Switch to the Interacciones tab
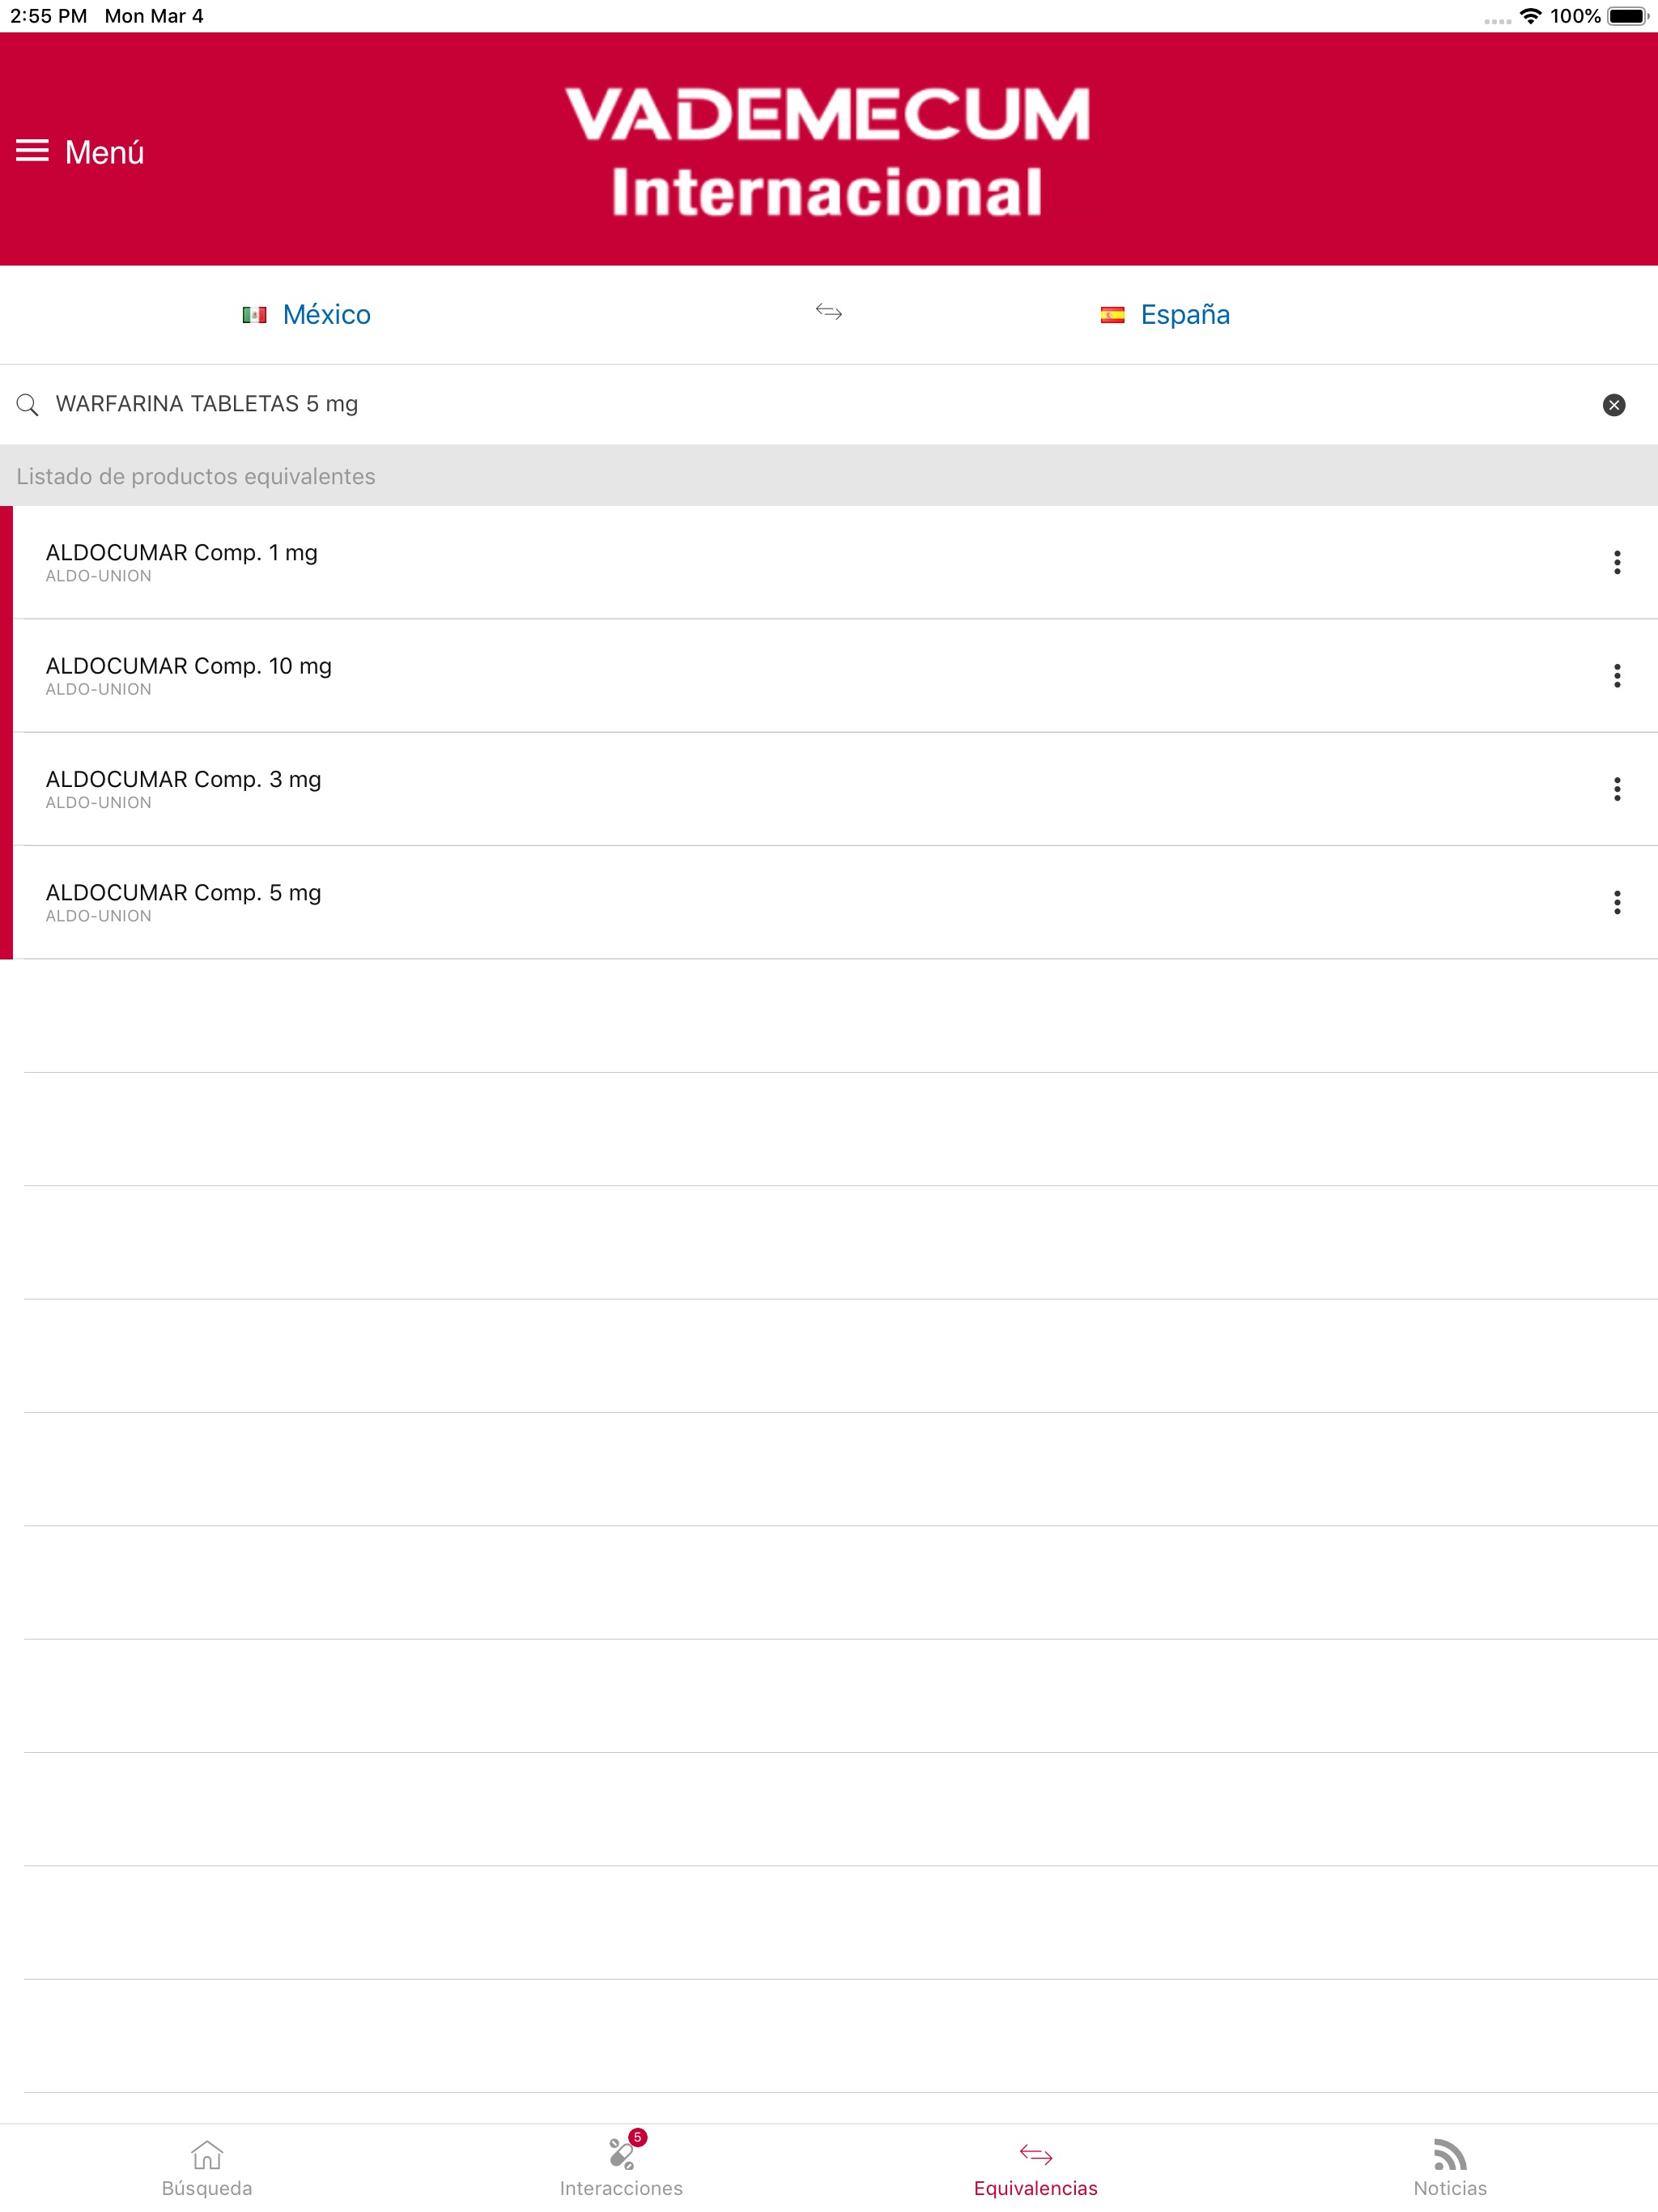1658x2212 pixels. pyautogui.click(x=621, y=2168)
